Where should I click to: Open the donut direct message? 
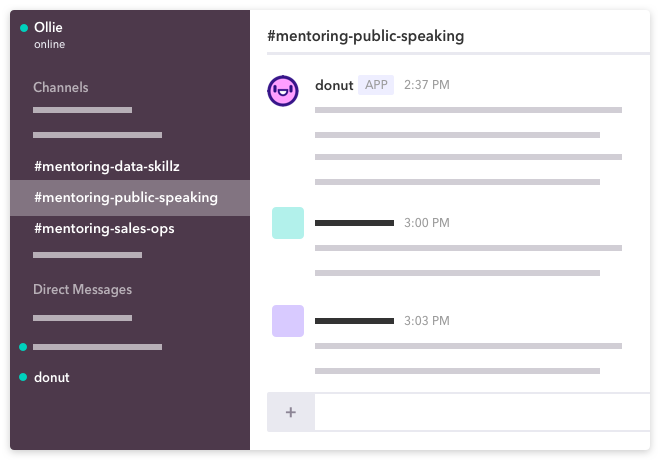coord(52,377)
